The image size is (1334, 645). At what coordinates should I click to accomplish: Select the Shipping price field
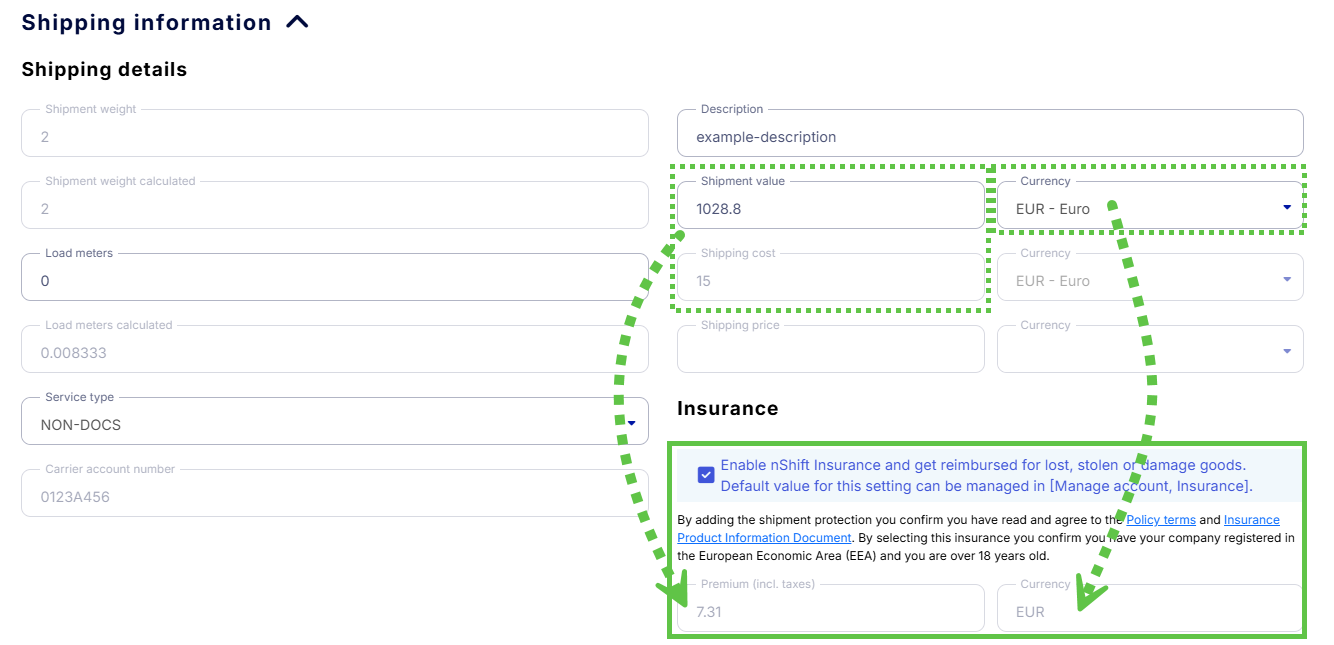tap(830, 353)
